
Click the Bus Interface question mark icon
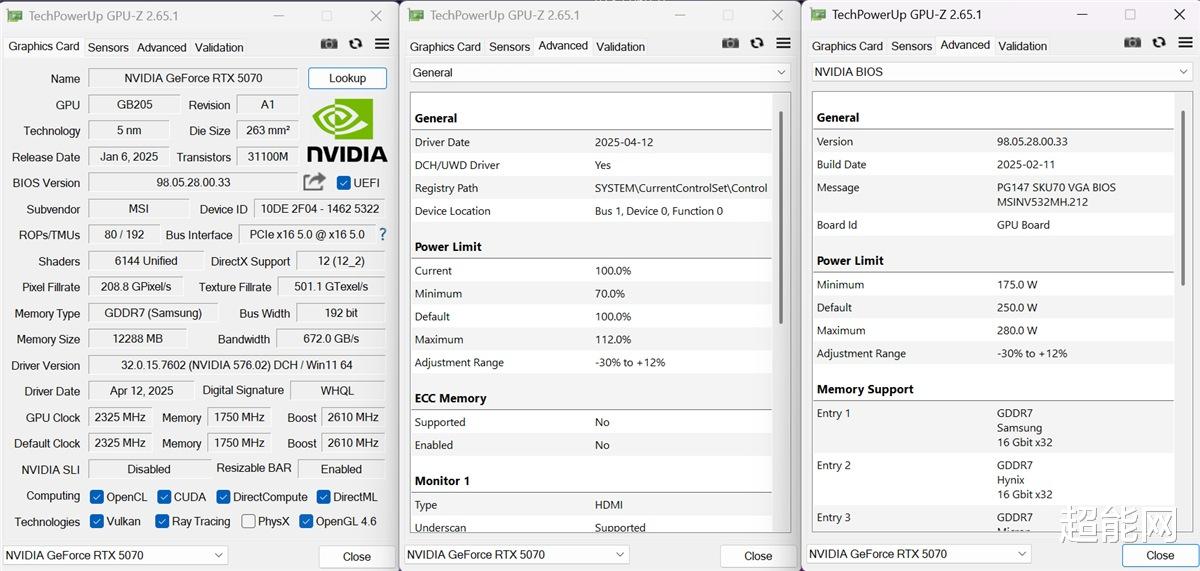point(381,234)
